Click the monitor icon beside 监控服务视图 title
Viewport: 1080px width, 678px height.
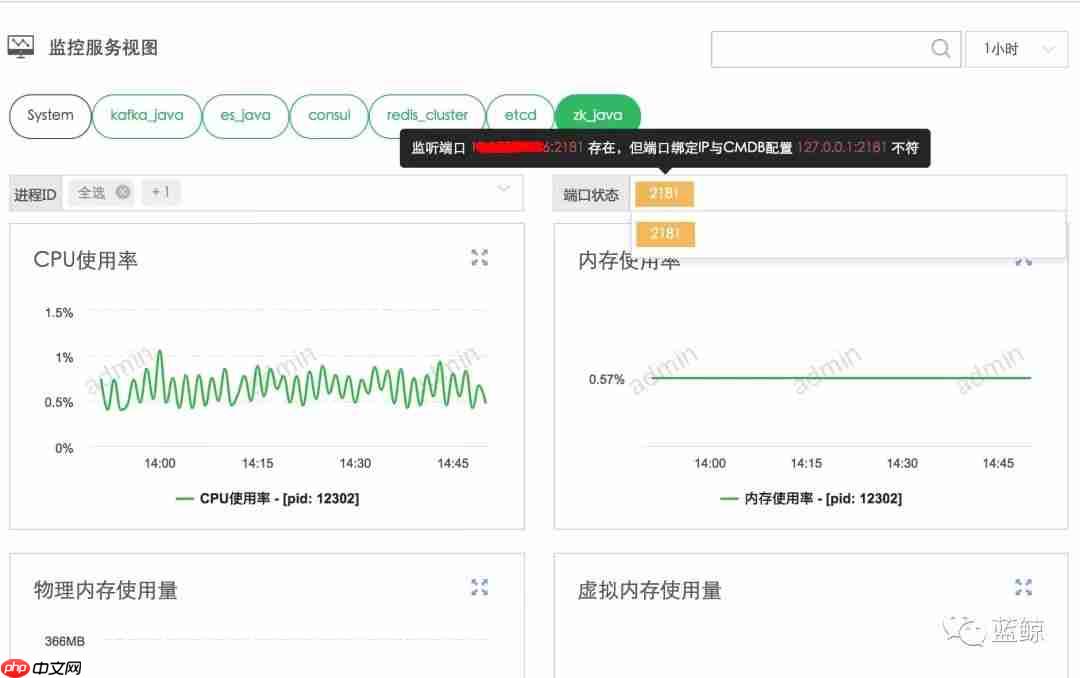tap(21, 45)
